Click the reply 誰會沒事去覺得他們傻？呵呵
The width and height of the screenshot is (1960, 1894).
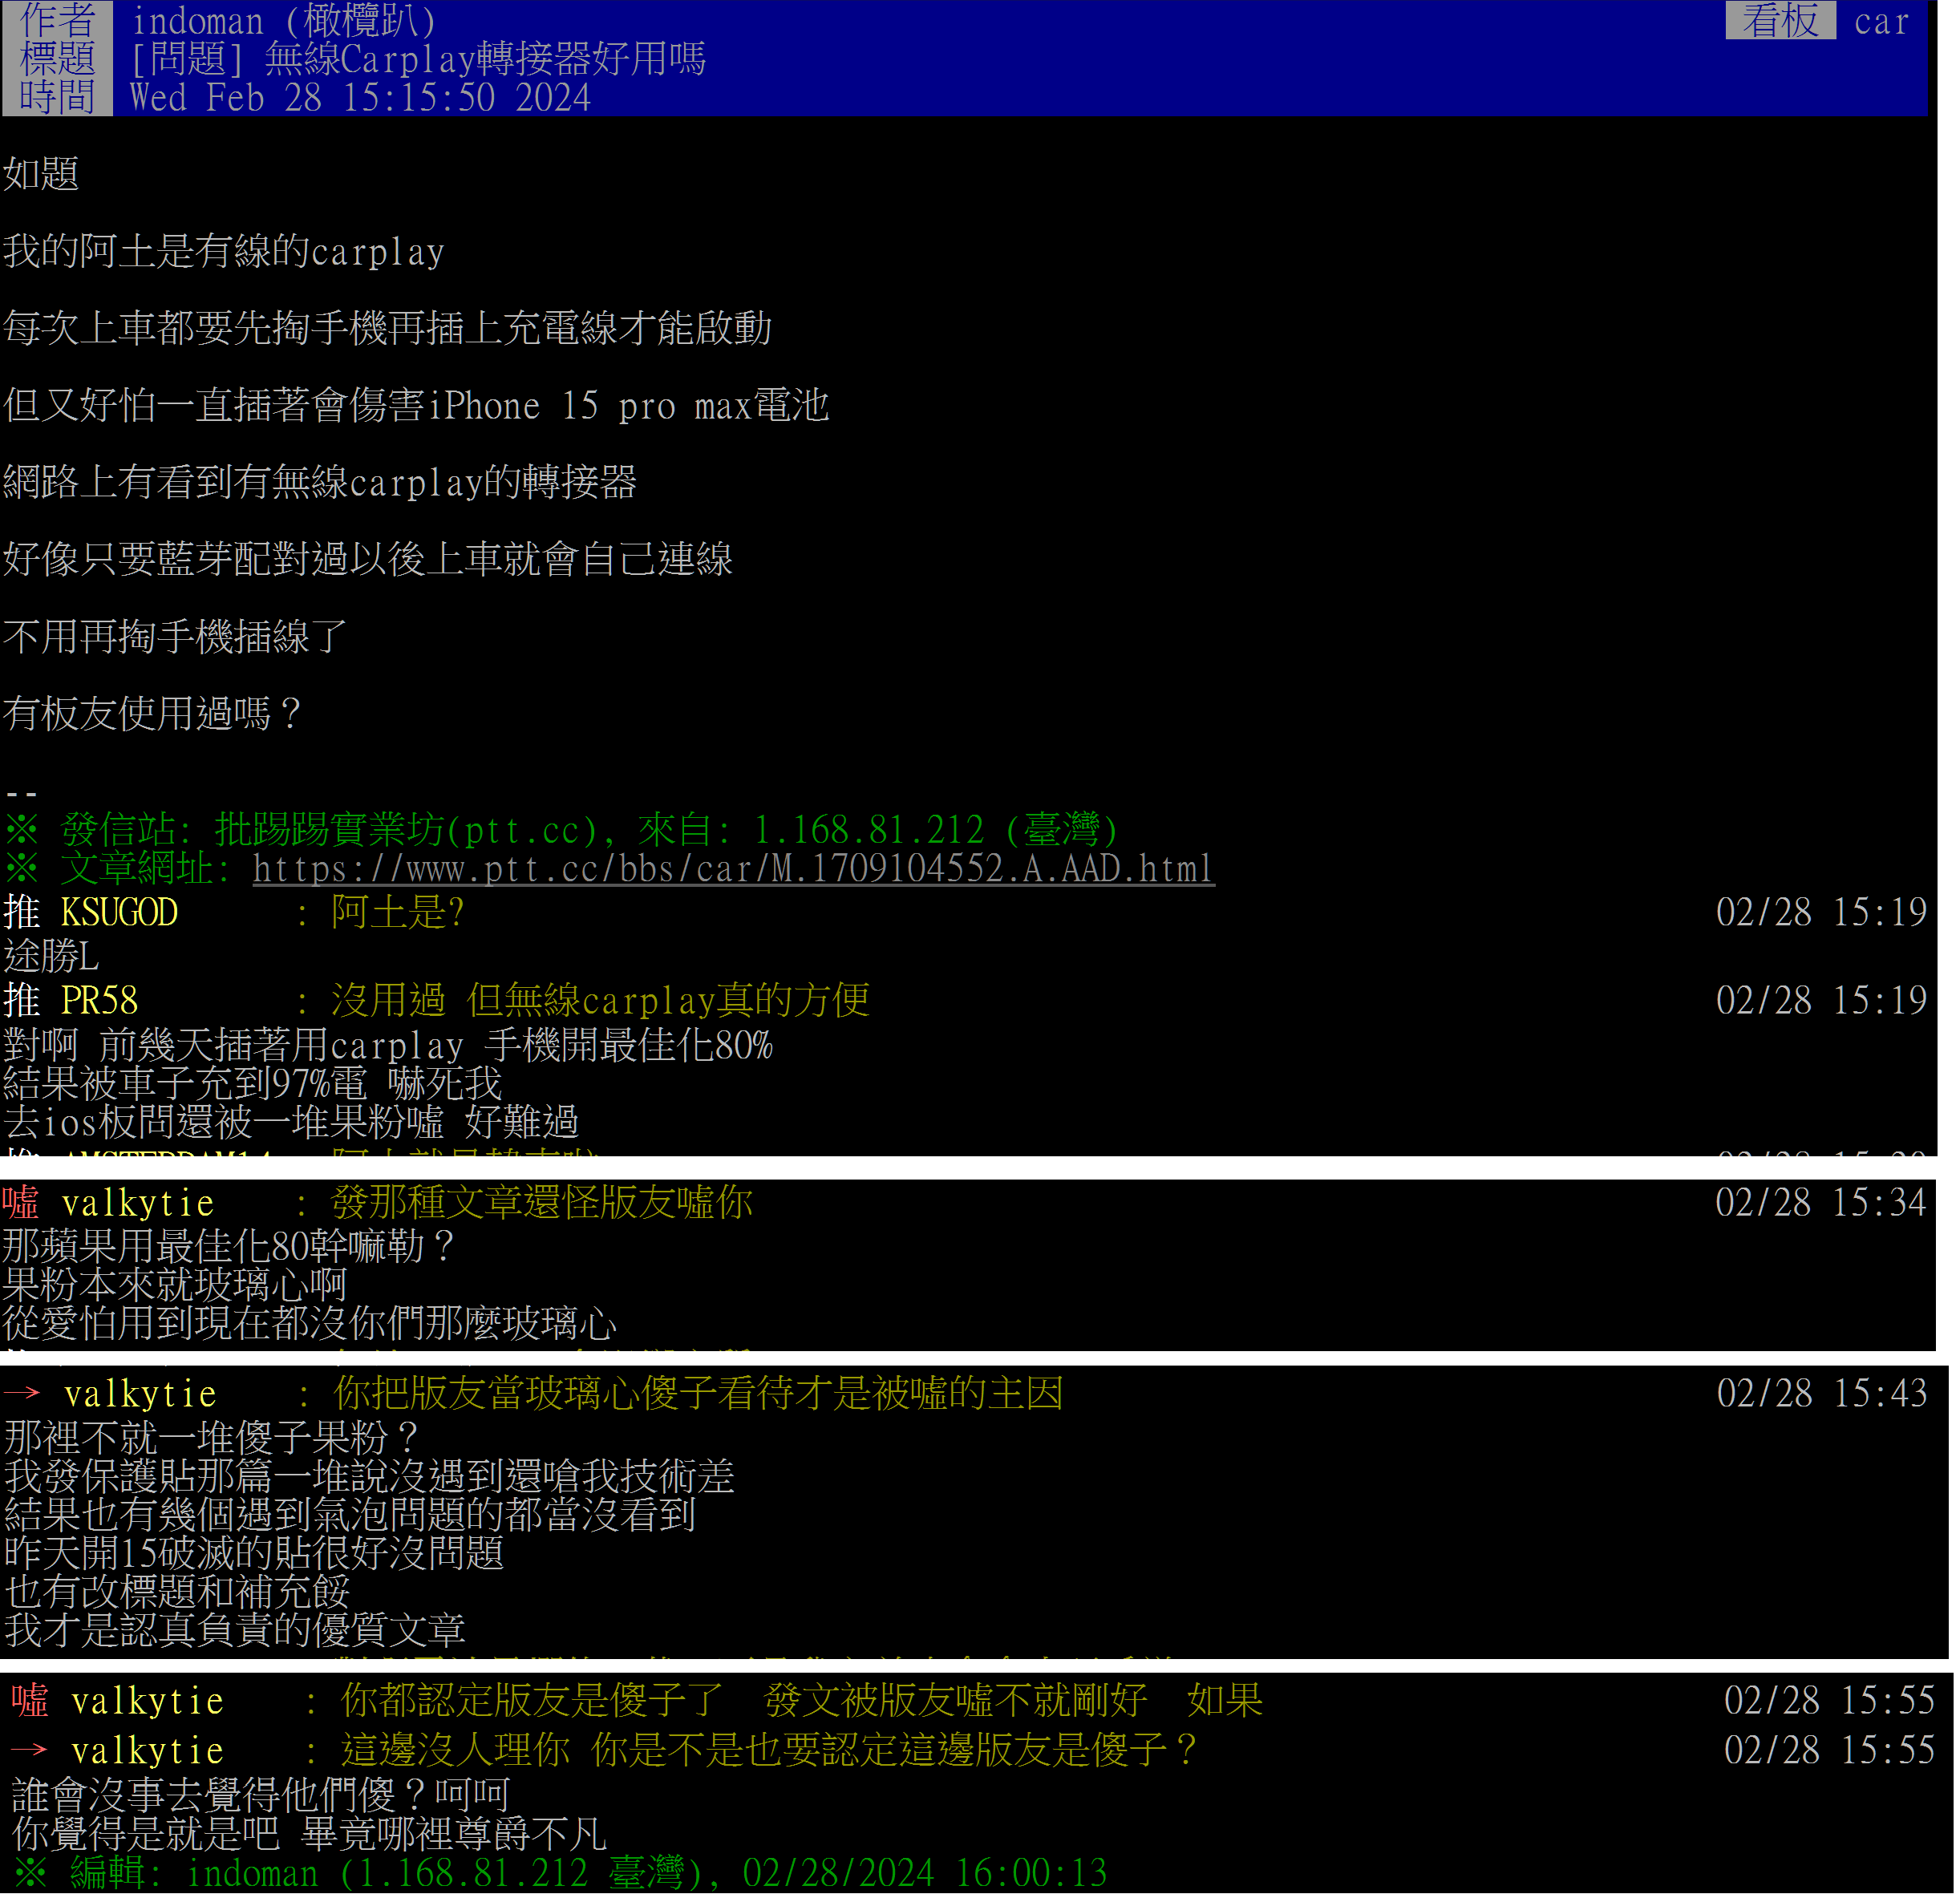260,1795
